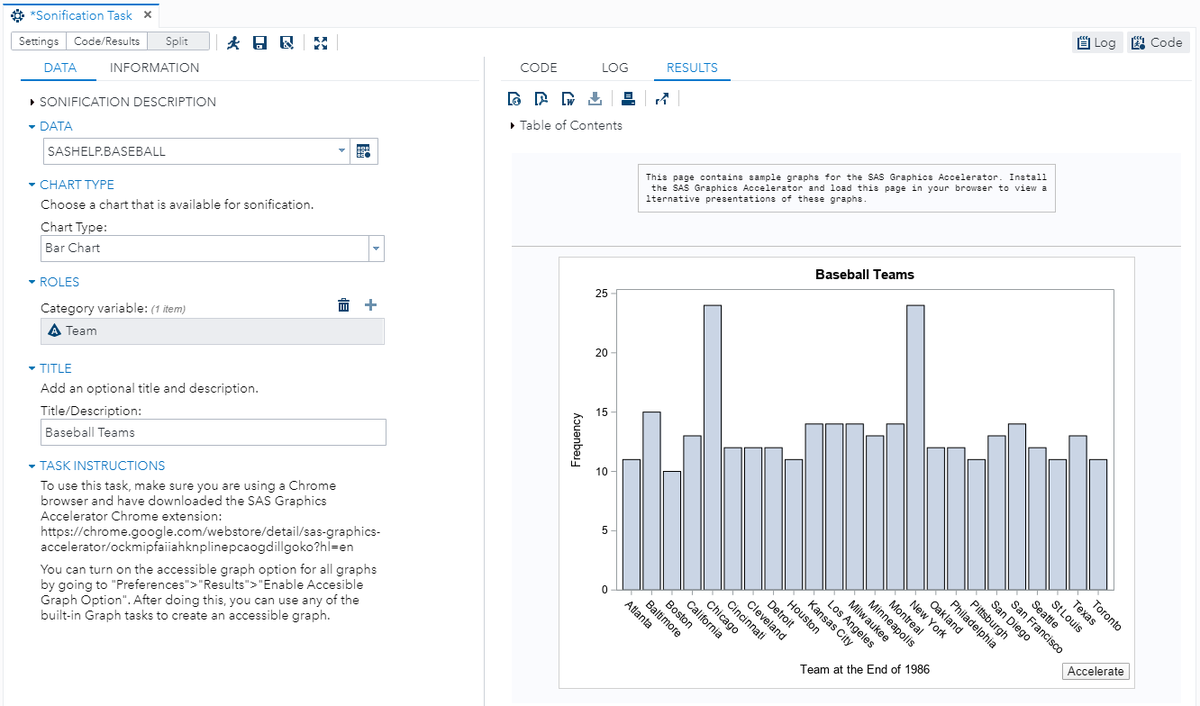Select the RESULTS tab
Viewport: 1200px width, 706px height.
[692, 68]
